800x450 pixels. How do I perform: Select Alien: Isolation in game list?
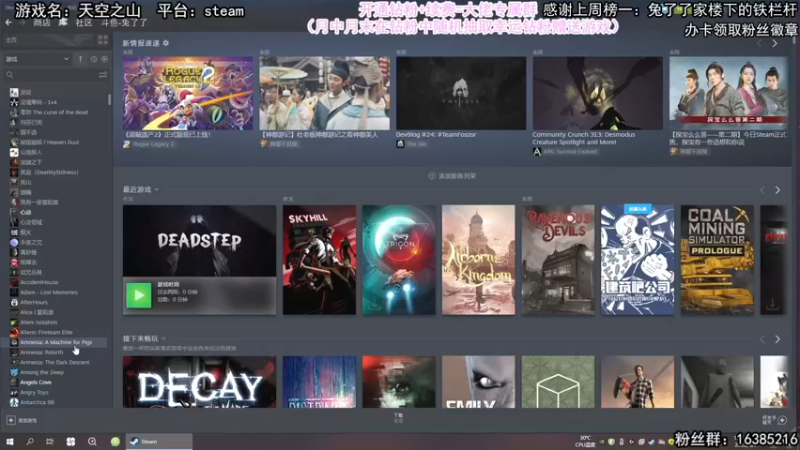(39, 322)
